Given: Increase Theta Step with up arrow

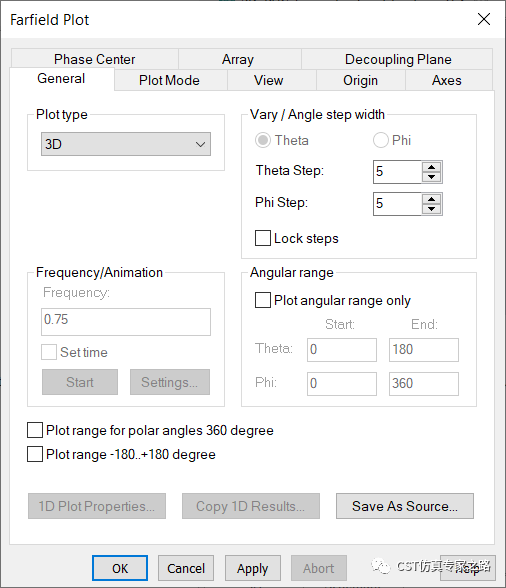Looking at the screenshot, I should coord(431,167).
